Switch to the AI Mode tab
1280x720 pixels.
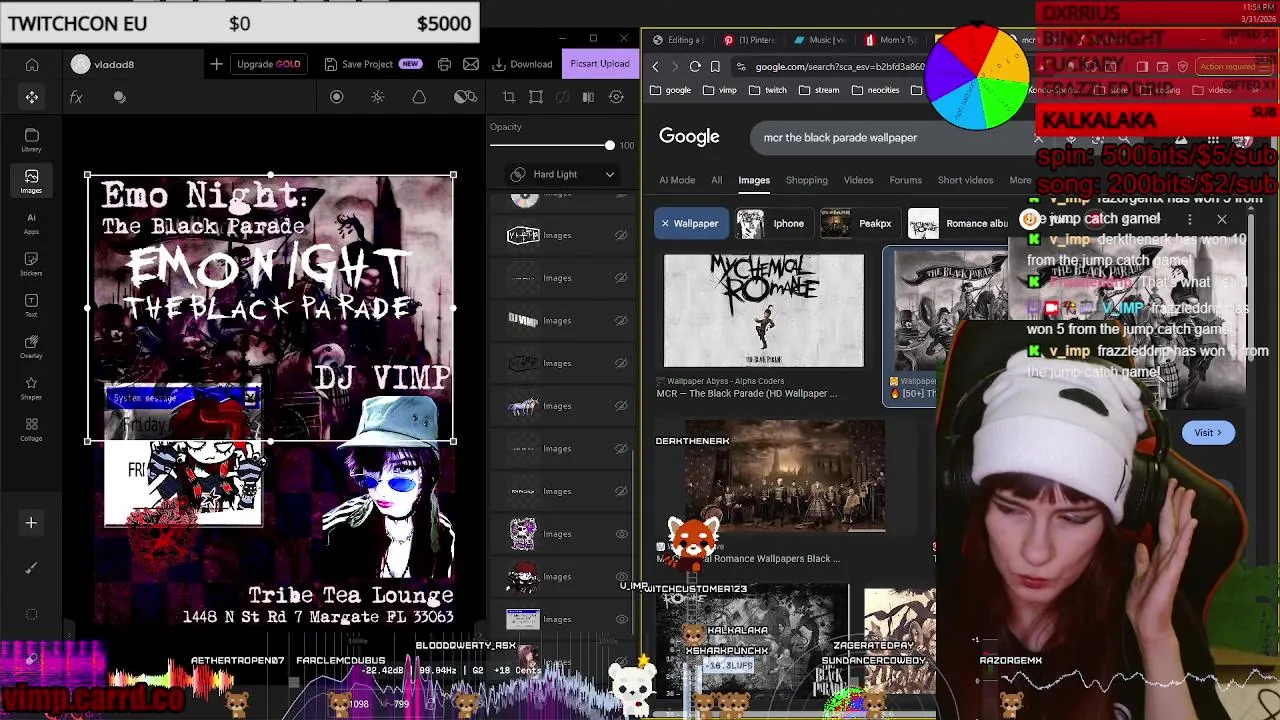[677, 180]
